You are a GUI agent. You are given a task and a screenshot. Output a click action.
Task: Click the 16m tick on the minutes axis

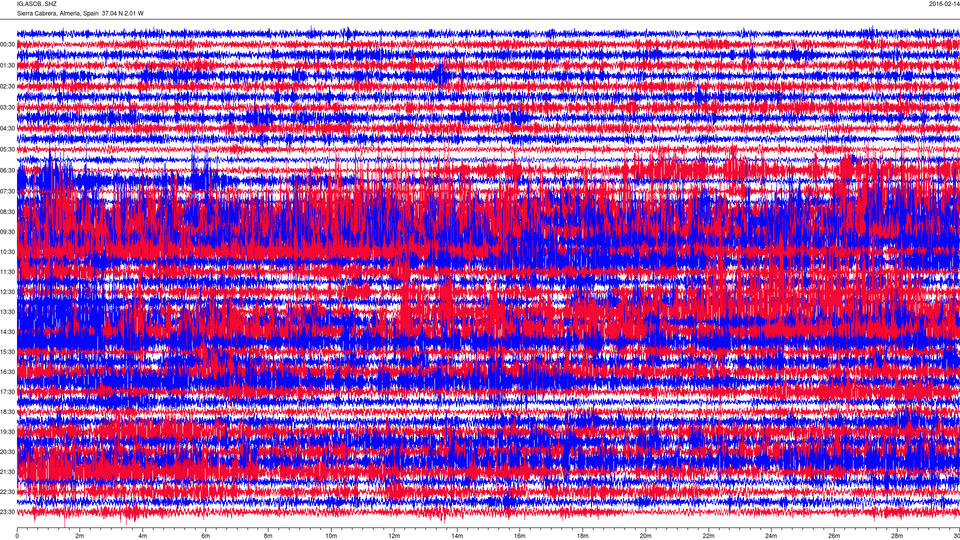pos(520,536)
